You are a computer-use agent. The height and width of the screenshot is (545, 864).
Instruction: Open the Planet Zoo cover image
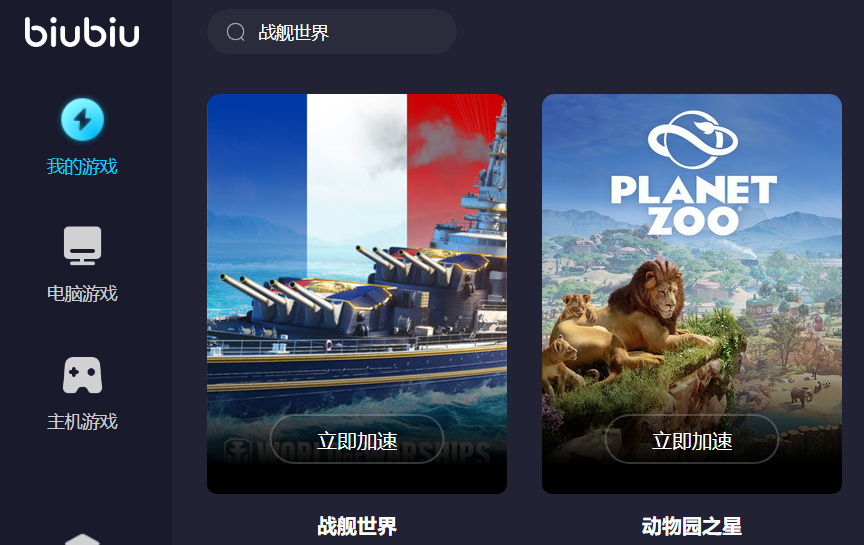pyautogui.click(x=692, y=294)
